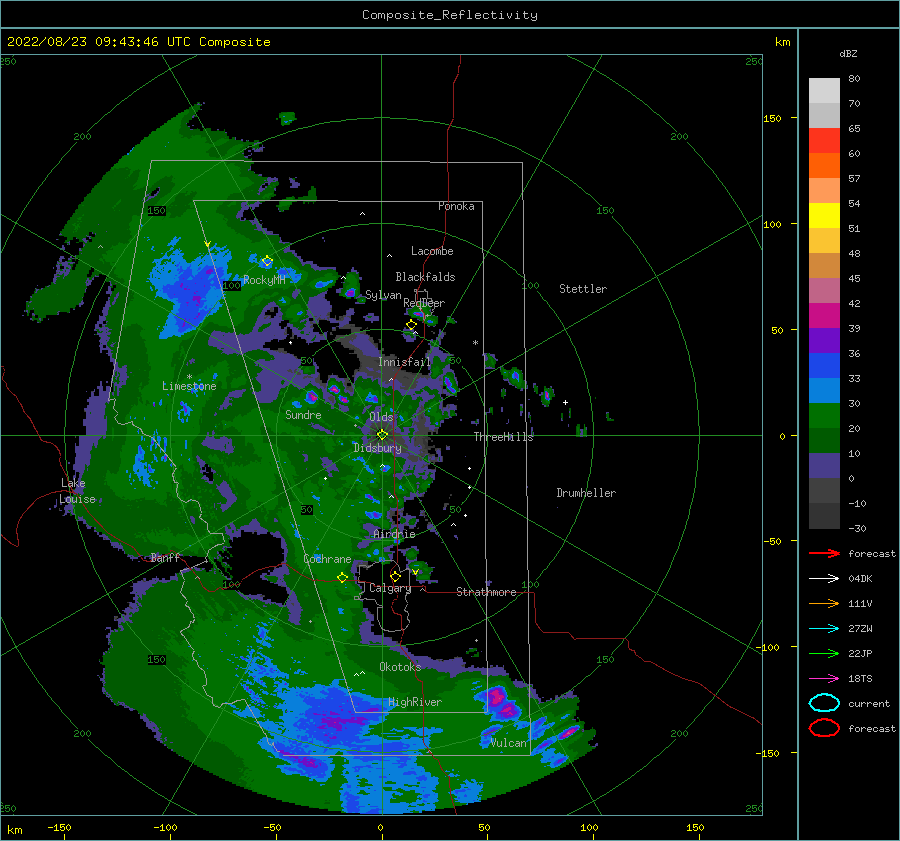Click the Airdrie map label
The image size is (900, 841).
[394, 534]
